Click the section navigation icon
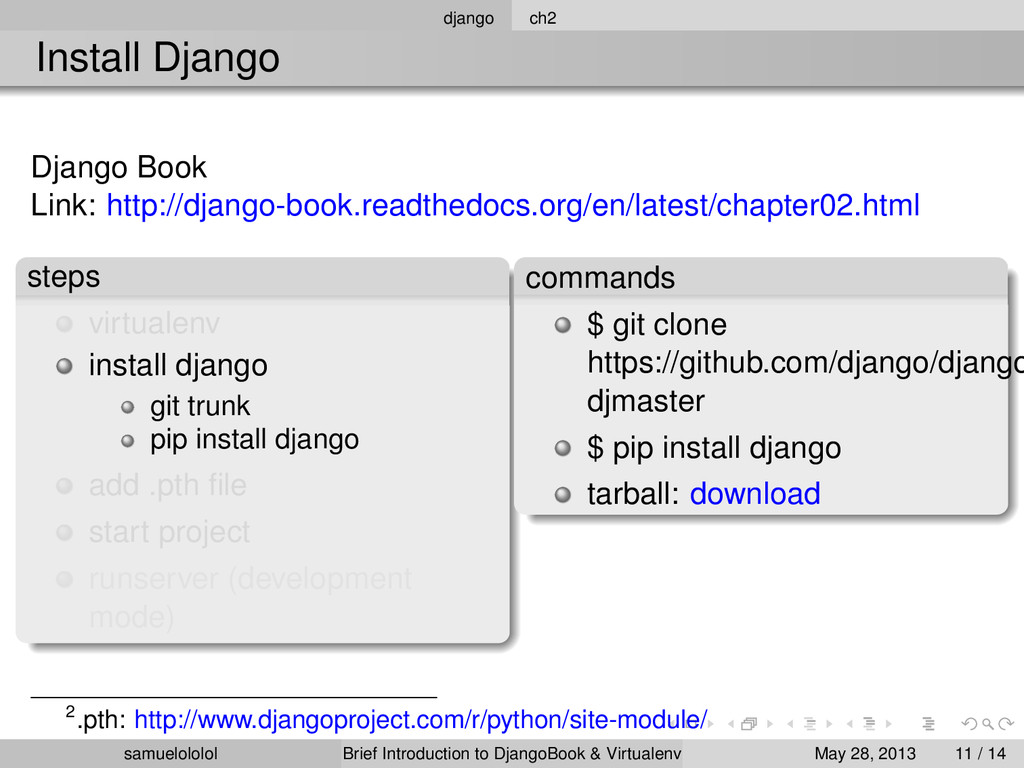1024x768 pixels. (x=869, y=724)
